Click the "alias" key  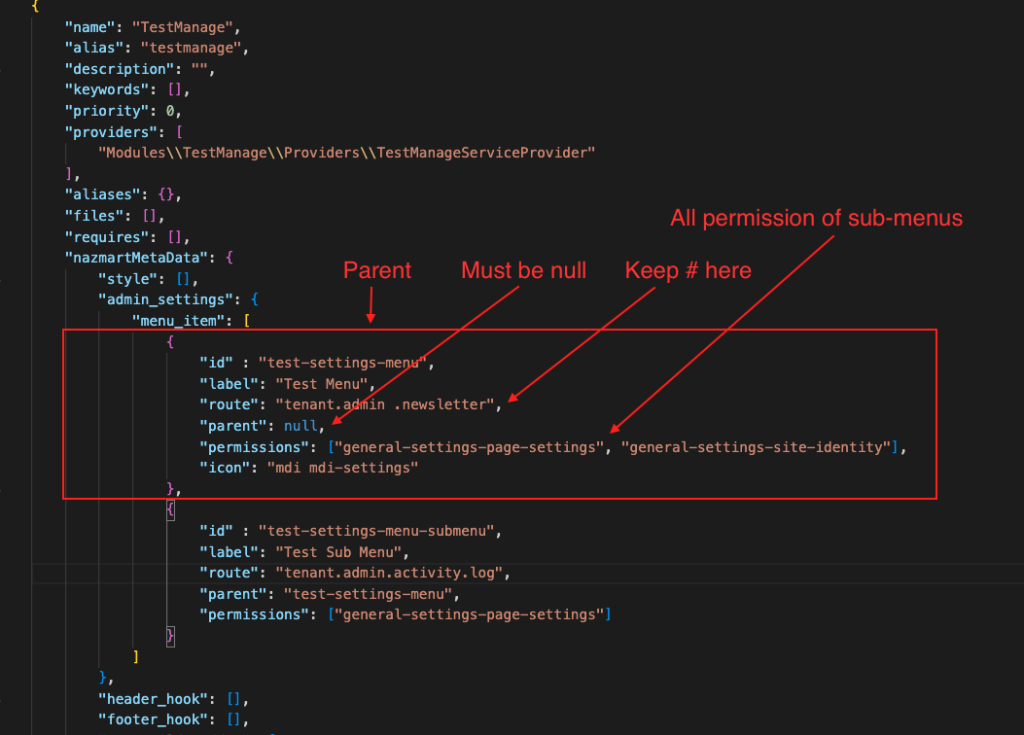pyautogui.click(x=94, y=48)
